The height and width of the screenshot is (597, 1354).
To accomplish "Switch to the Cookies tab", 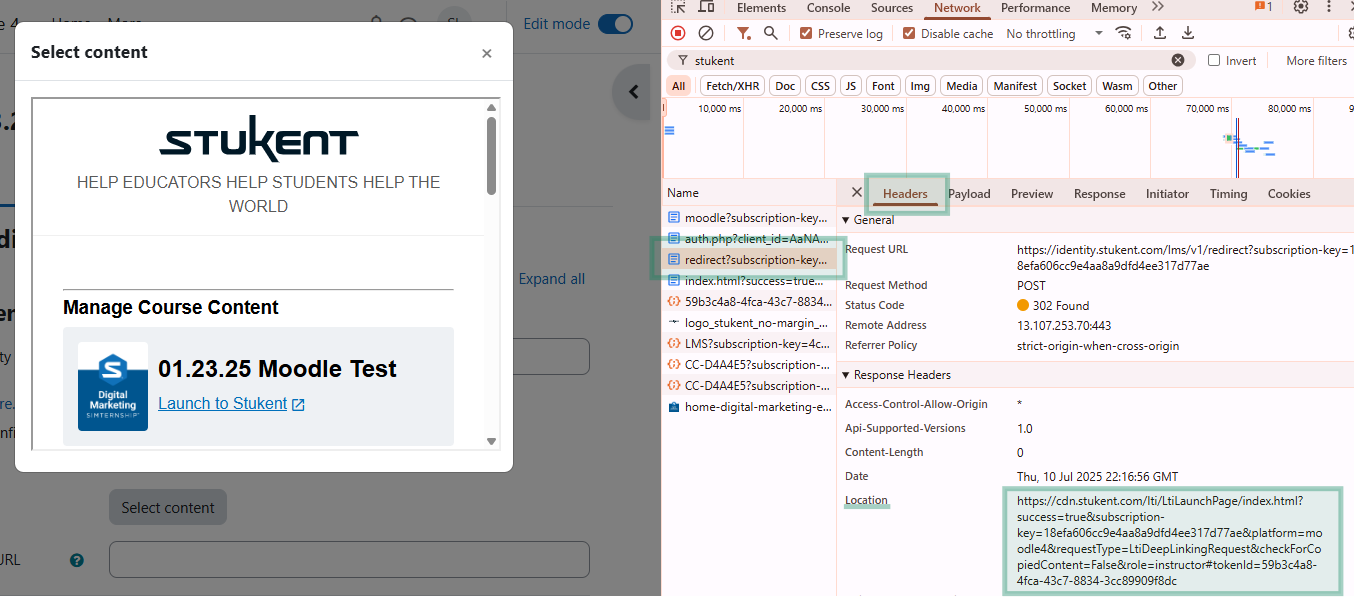I will (x=1289, y=194).
